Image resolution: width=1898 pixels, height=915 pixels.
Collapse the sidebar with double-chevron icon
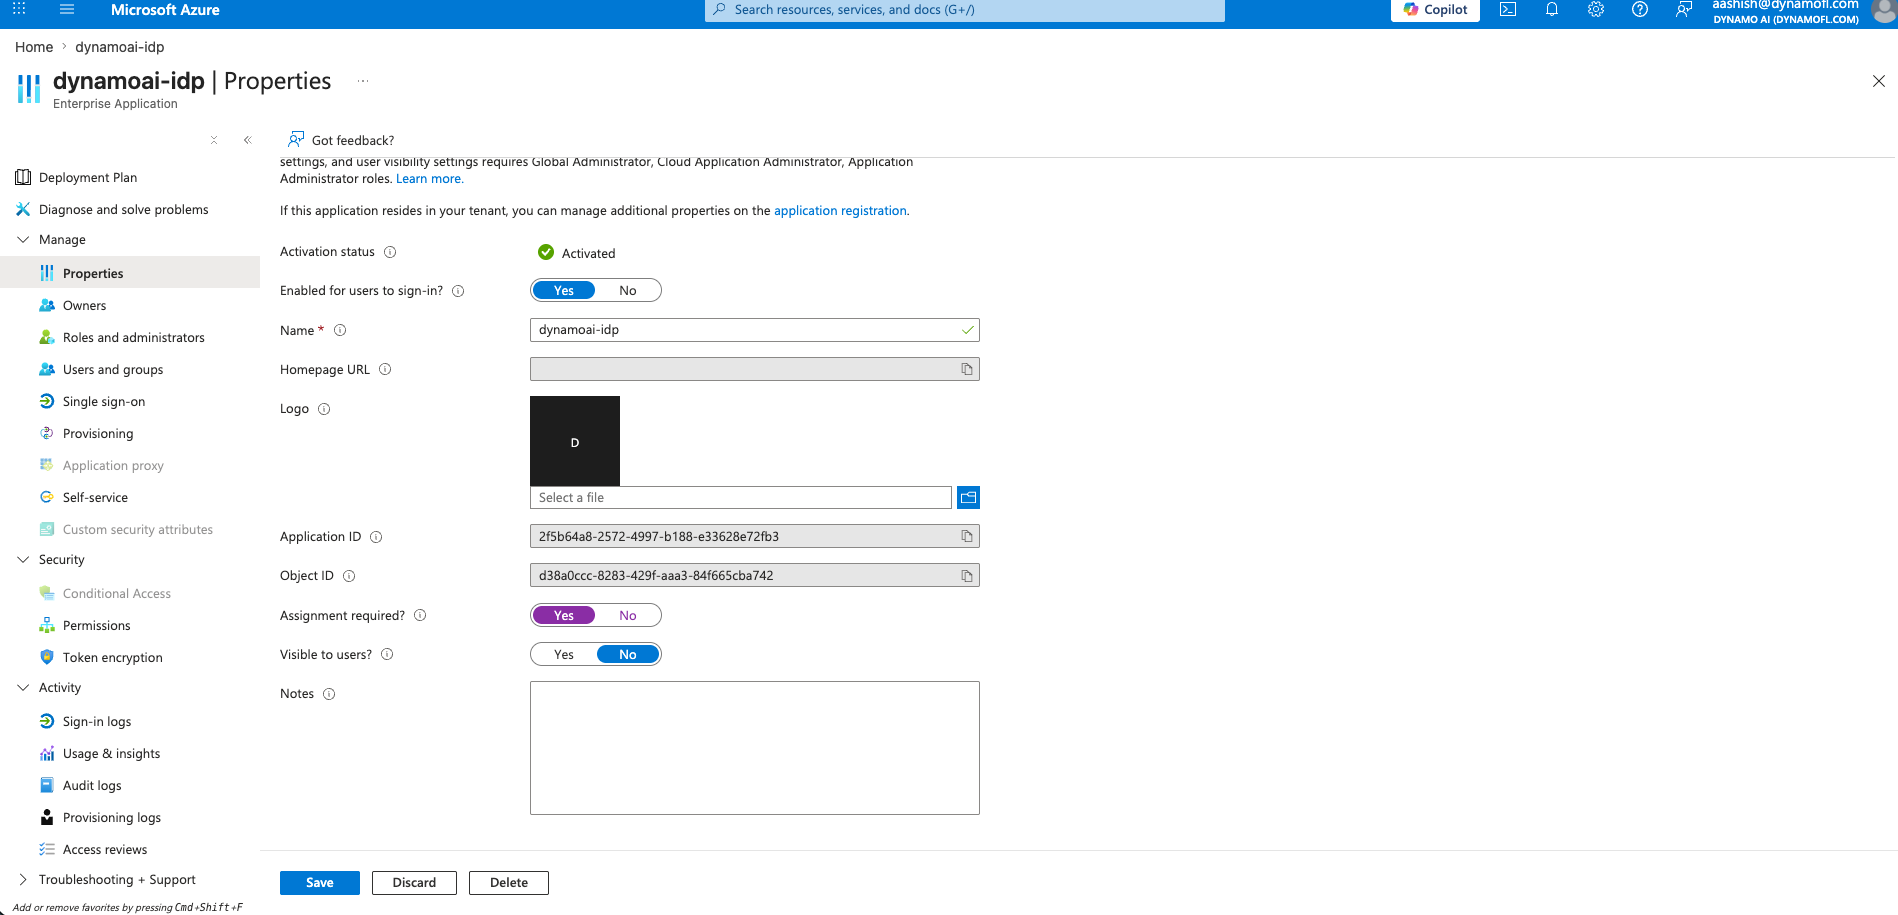(x=248, y=140)
